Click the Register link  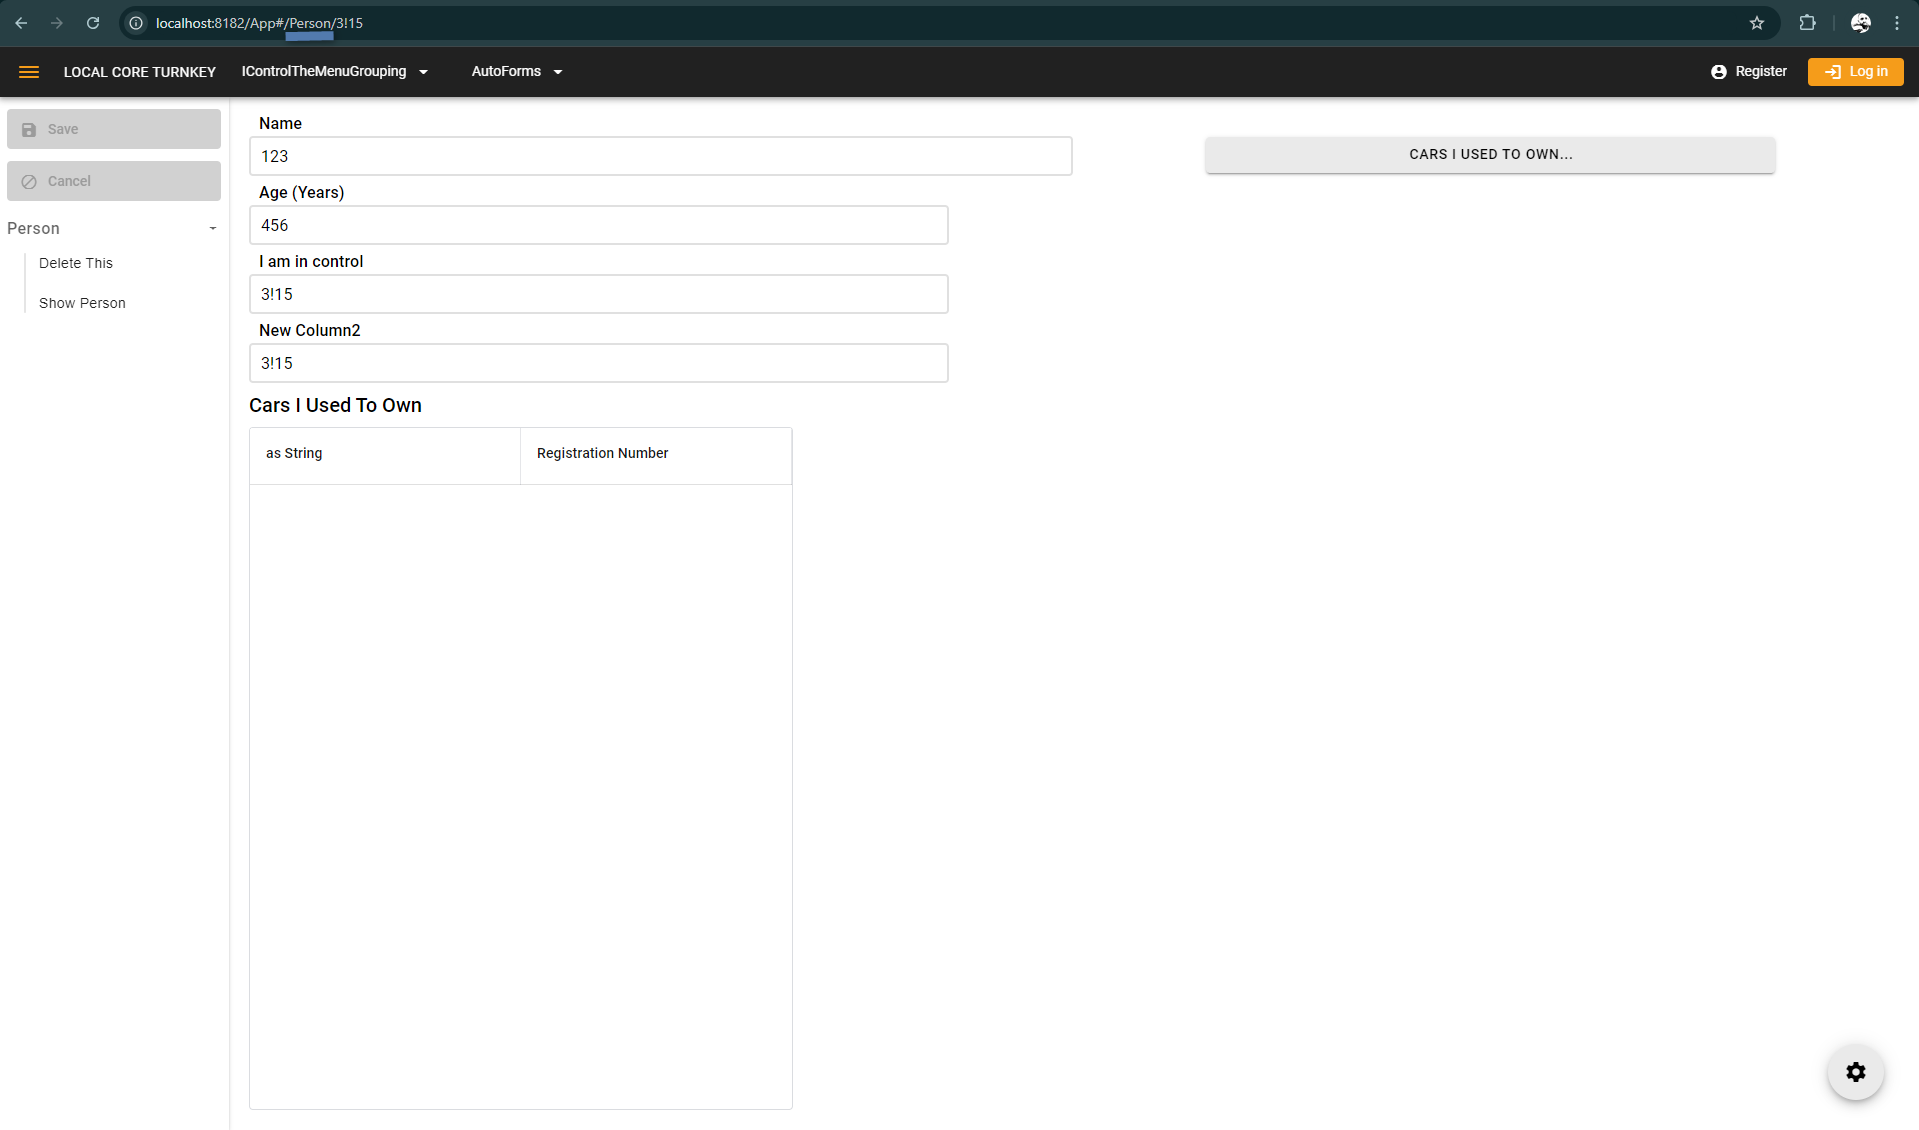click(x=1749, y=72)
